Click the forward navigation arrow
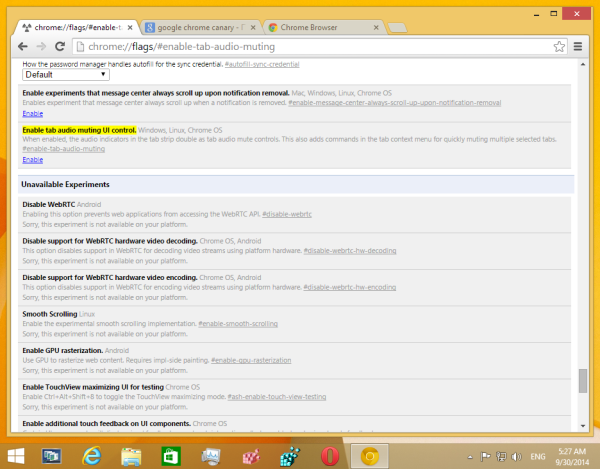The image size is (600, 469). (41, 47)
